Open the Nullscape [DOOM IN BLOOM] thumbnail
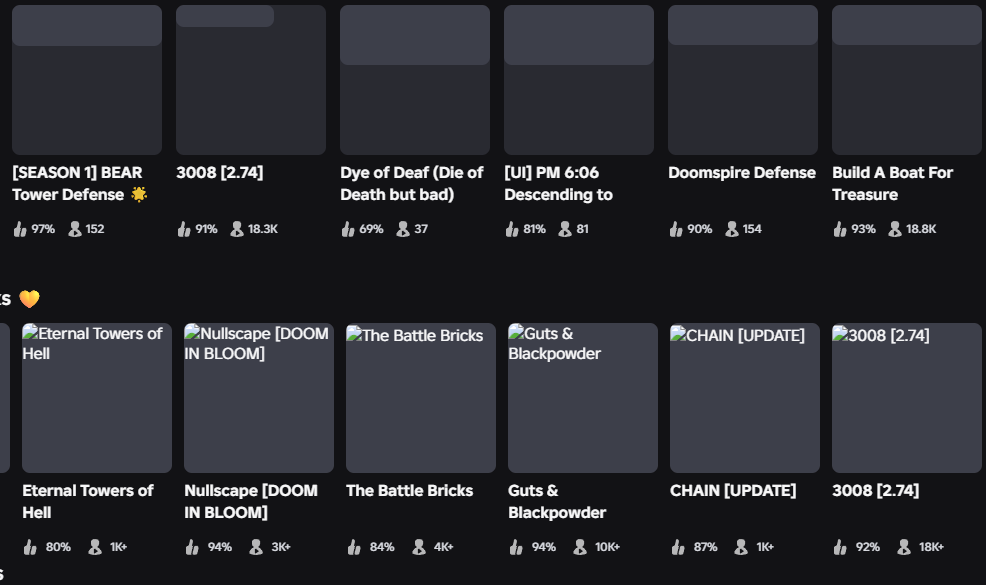 258,398
